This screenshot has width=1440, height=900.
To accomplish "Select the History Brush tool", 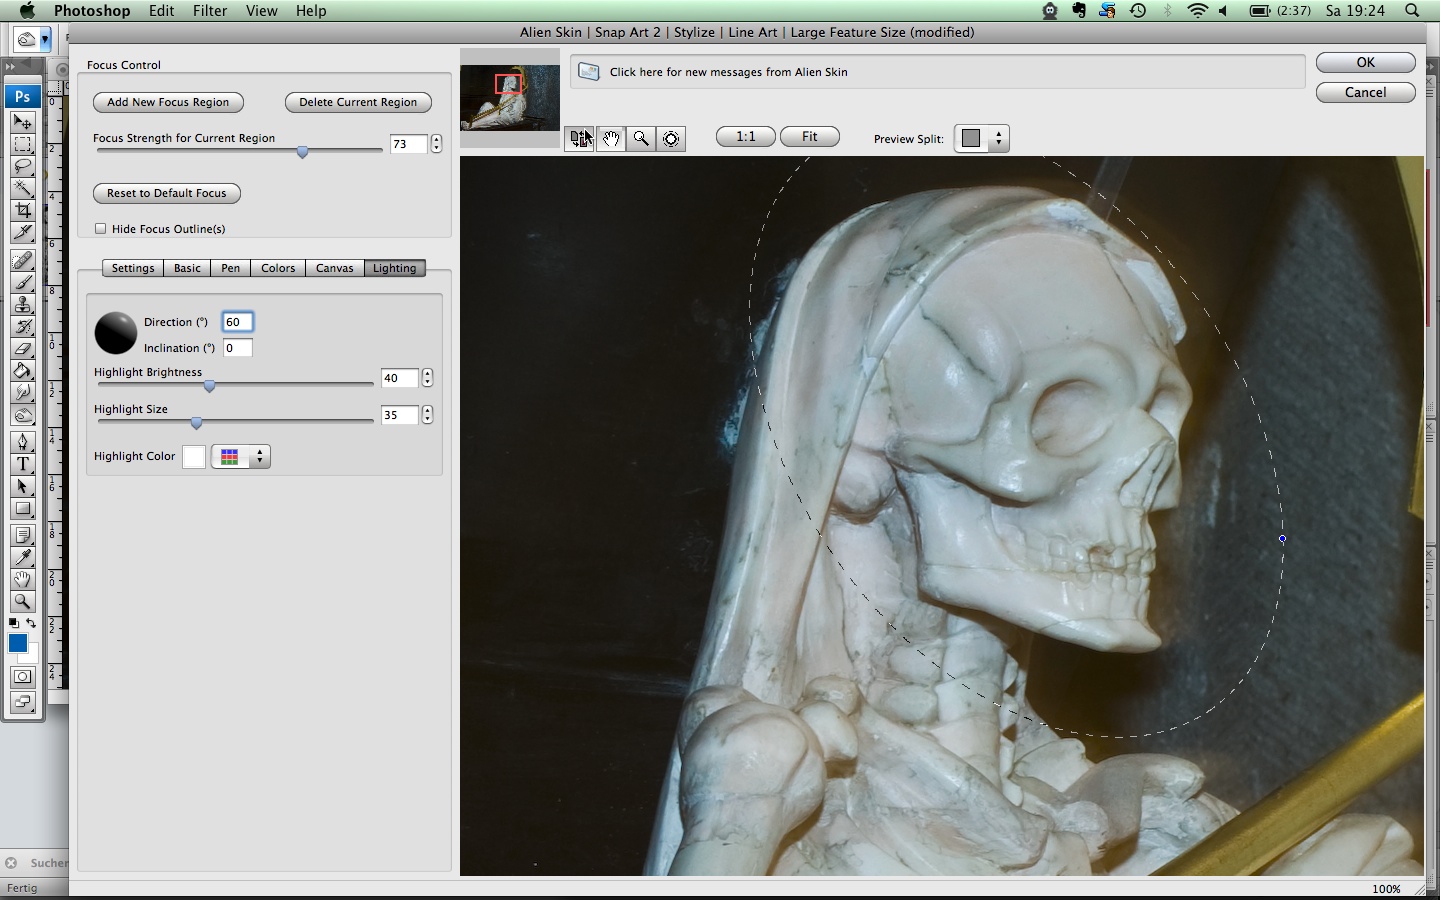I will click(22, 326).
